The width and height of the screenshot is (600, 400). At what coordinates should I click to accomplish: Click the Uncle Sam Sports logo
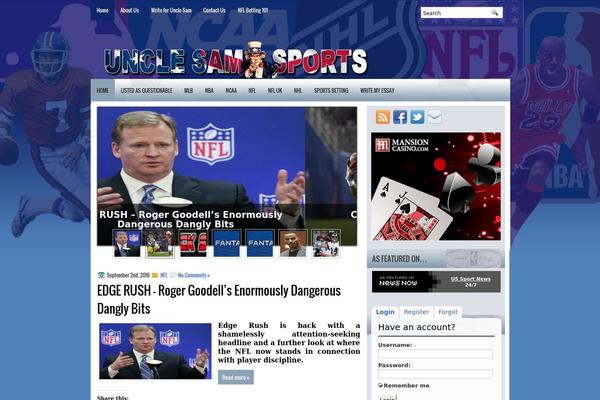click(235, 61)
